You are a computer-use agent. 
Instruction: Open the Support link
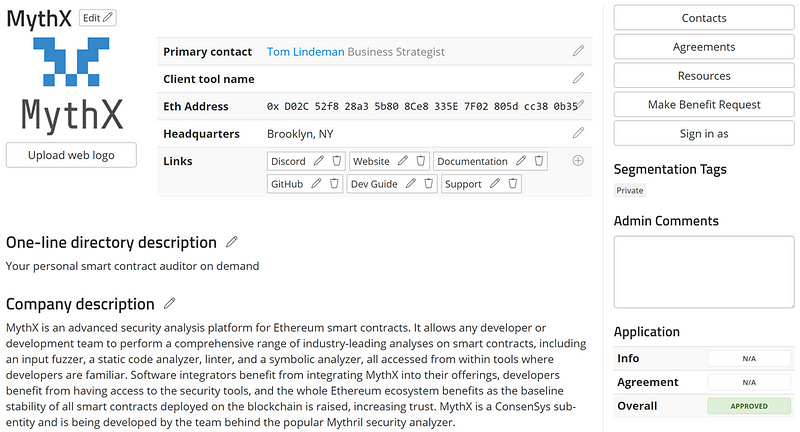(463, 184)
